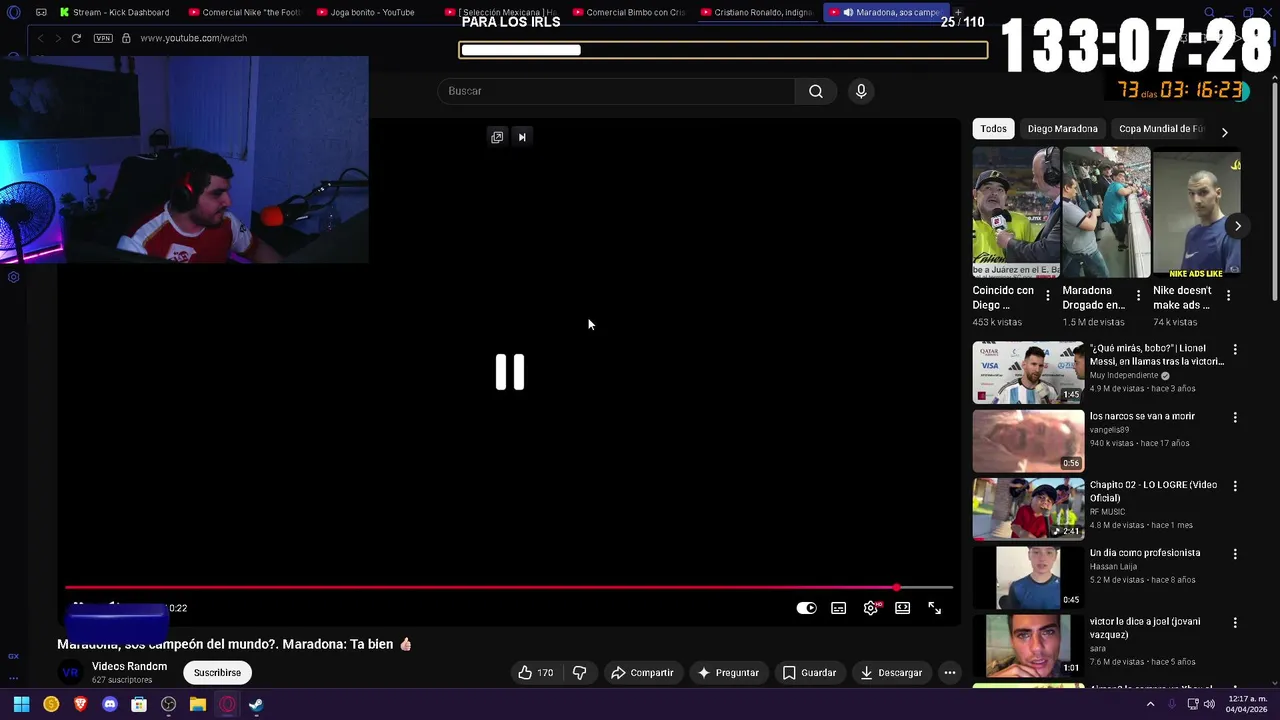Like the video with thumbs-up button
1280x720 pixels.
coord(536,673)
